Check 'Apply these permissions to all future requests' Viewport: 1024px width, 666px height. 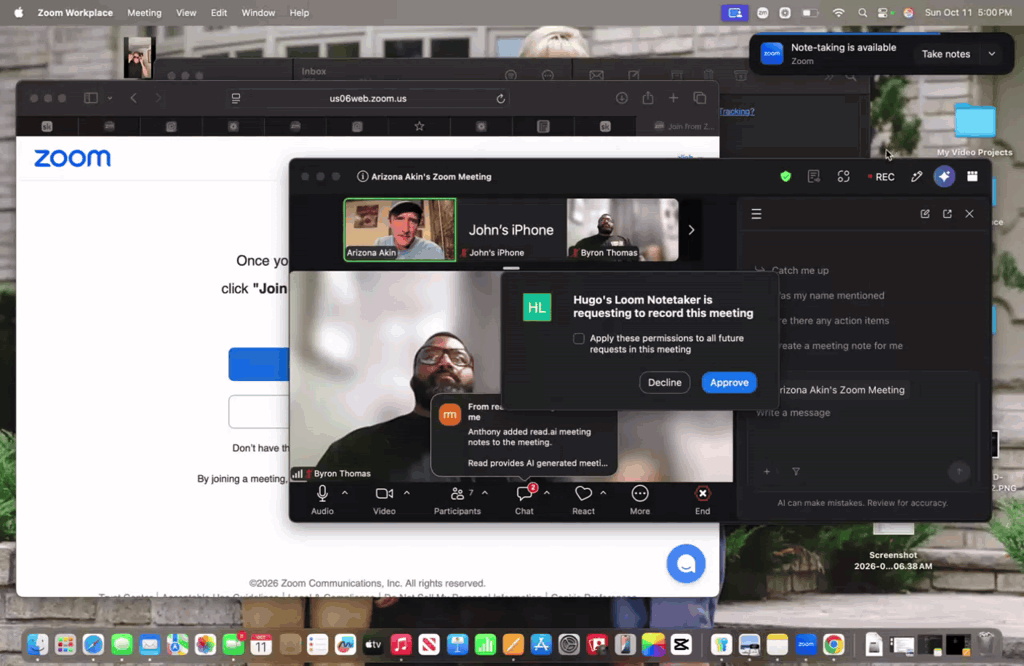point(579,338)
